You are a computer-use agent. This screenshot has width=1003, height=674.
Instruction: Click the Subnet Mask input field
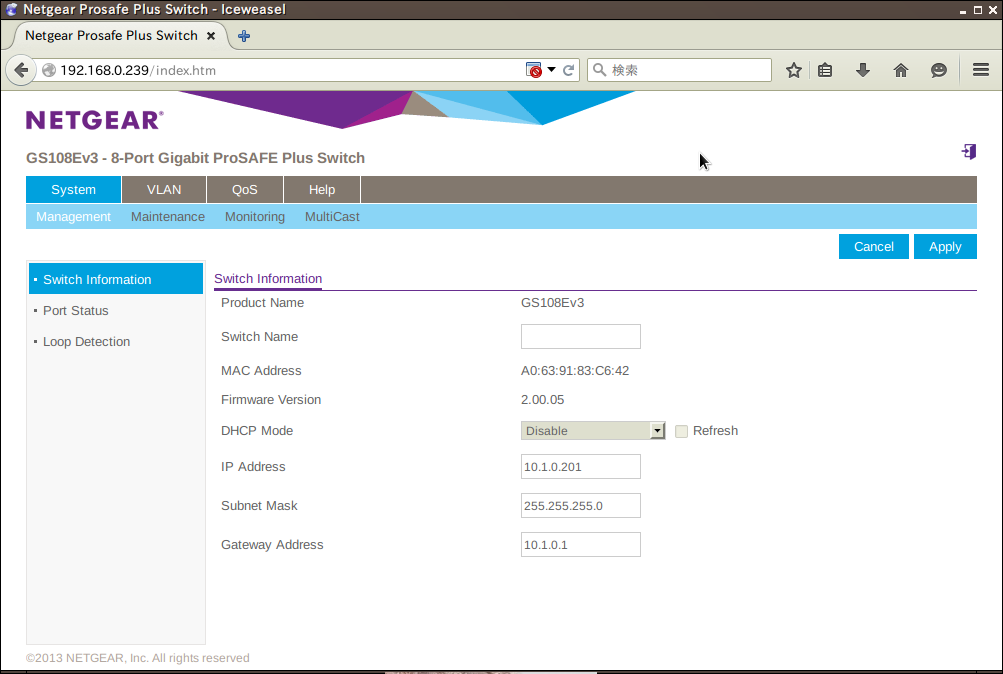581,506
